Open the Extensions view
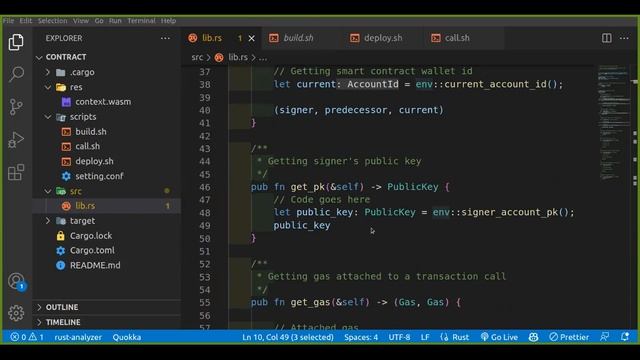 coord(16,172)
